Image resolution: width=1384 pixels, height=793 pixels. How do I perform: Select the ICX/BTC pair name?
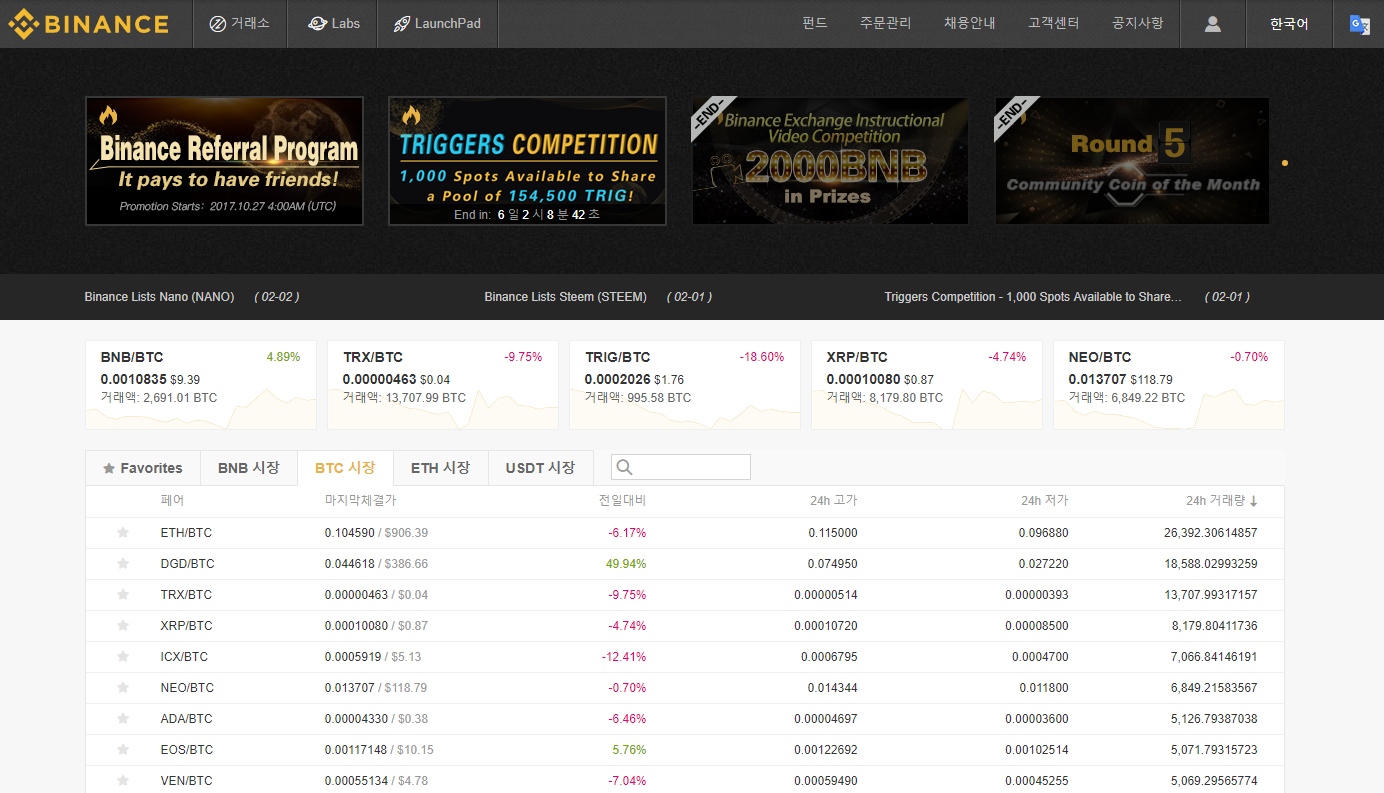point(186,657)
